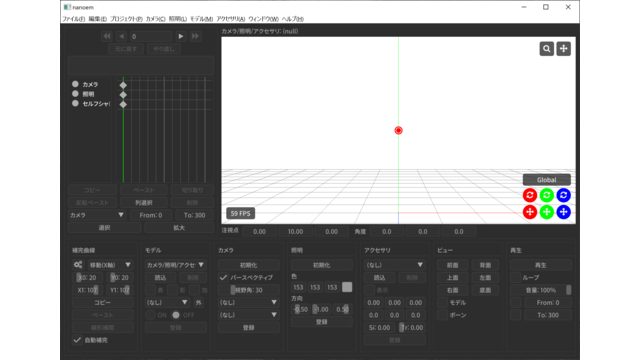640x360 pixels.
Task: Select the 照明 keyframe diamond on timeline
Action: [123, 95]
